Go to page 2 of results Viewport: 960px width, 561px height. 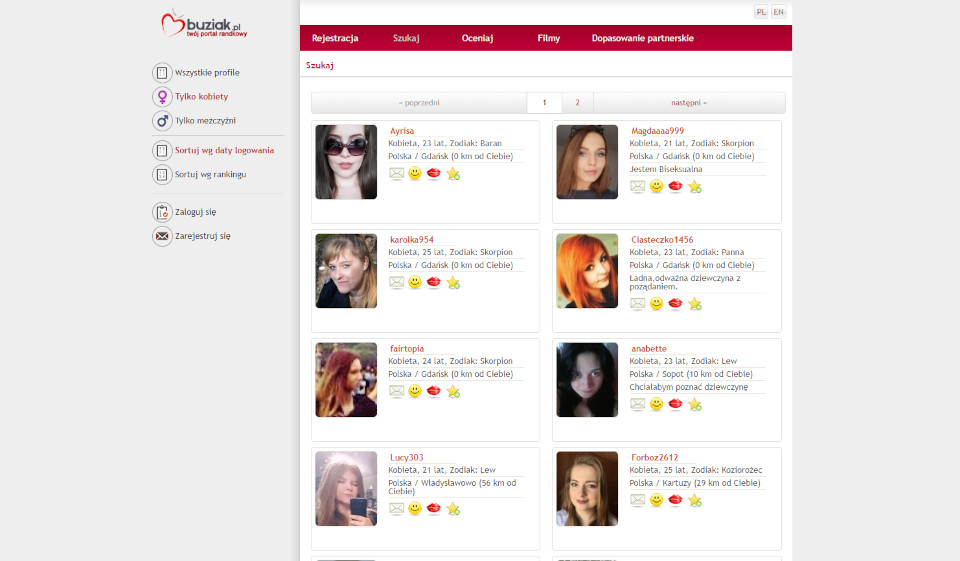click(577, 103)
